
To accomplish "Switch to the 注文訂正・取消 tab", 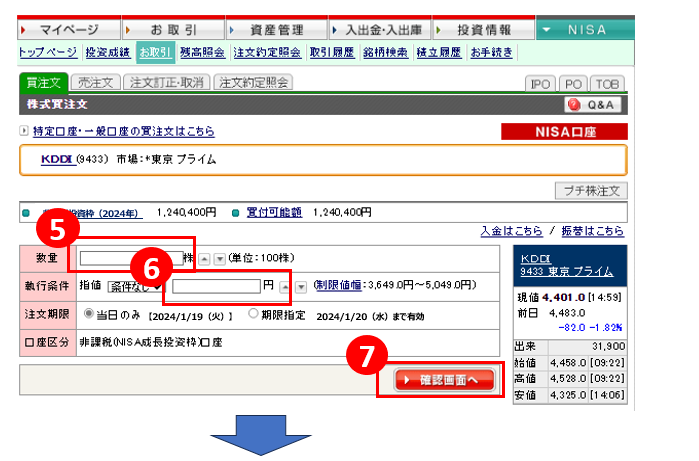I will [x=167, y=82].
